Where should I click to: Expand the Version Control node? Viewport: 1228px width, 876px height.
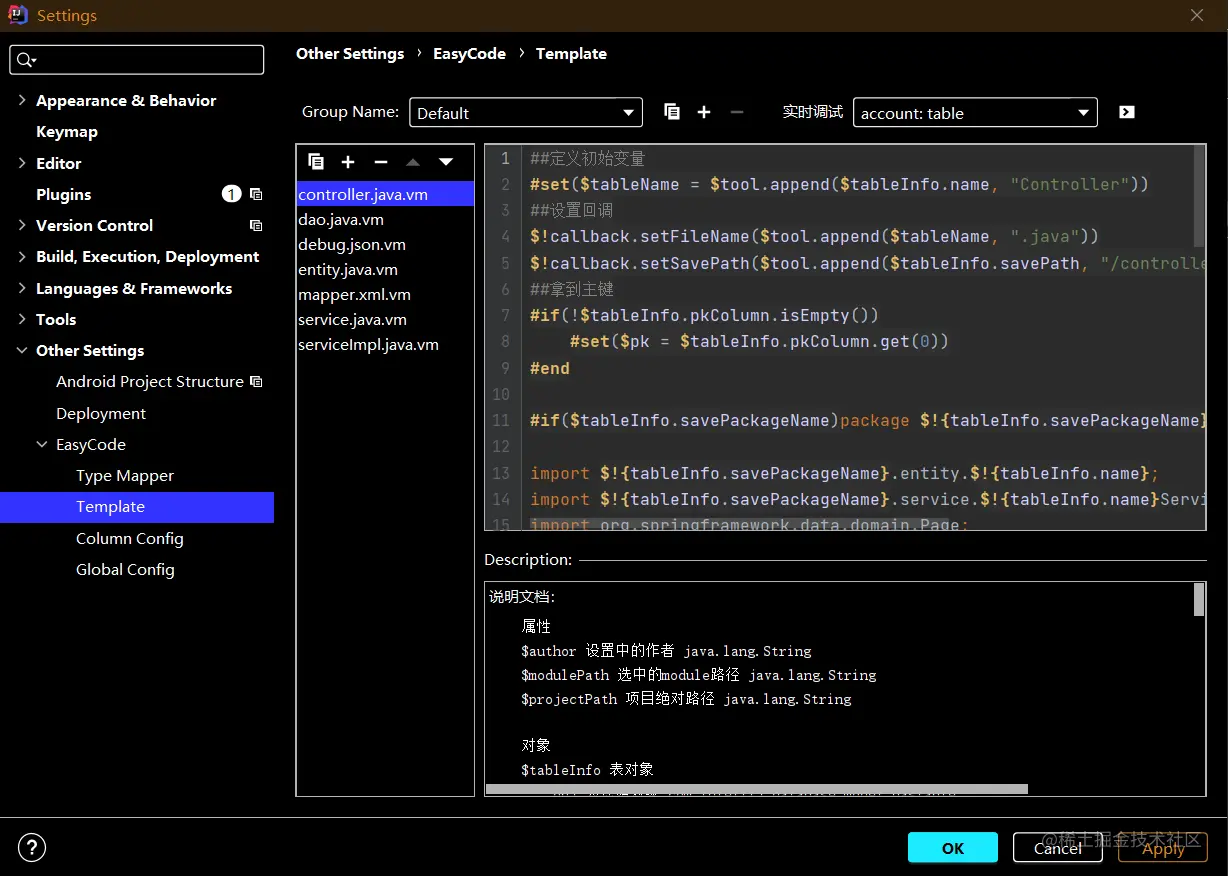click(x=22, y=225)
